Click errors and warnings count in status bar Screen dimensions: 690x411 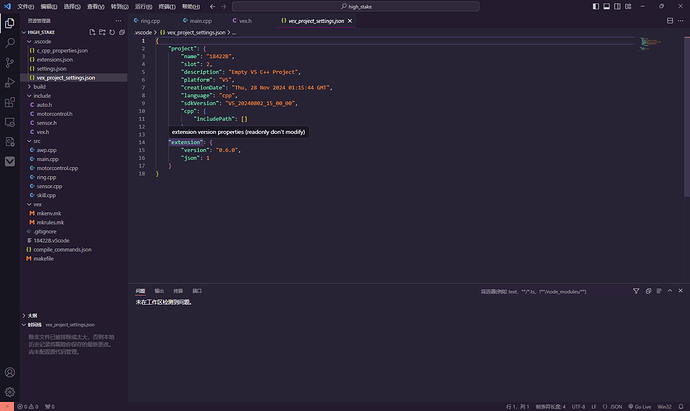(28, 407)
